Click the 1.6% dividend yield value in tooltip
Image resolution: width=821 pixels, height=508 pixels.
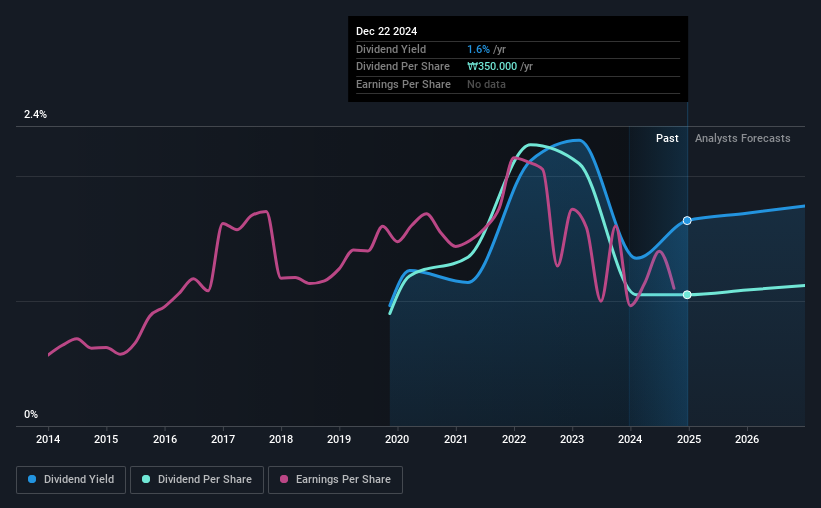pos(479,49)
